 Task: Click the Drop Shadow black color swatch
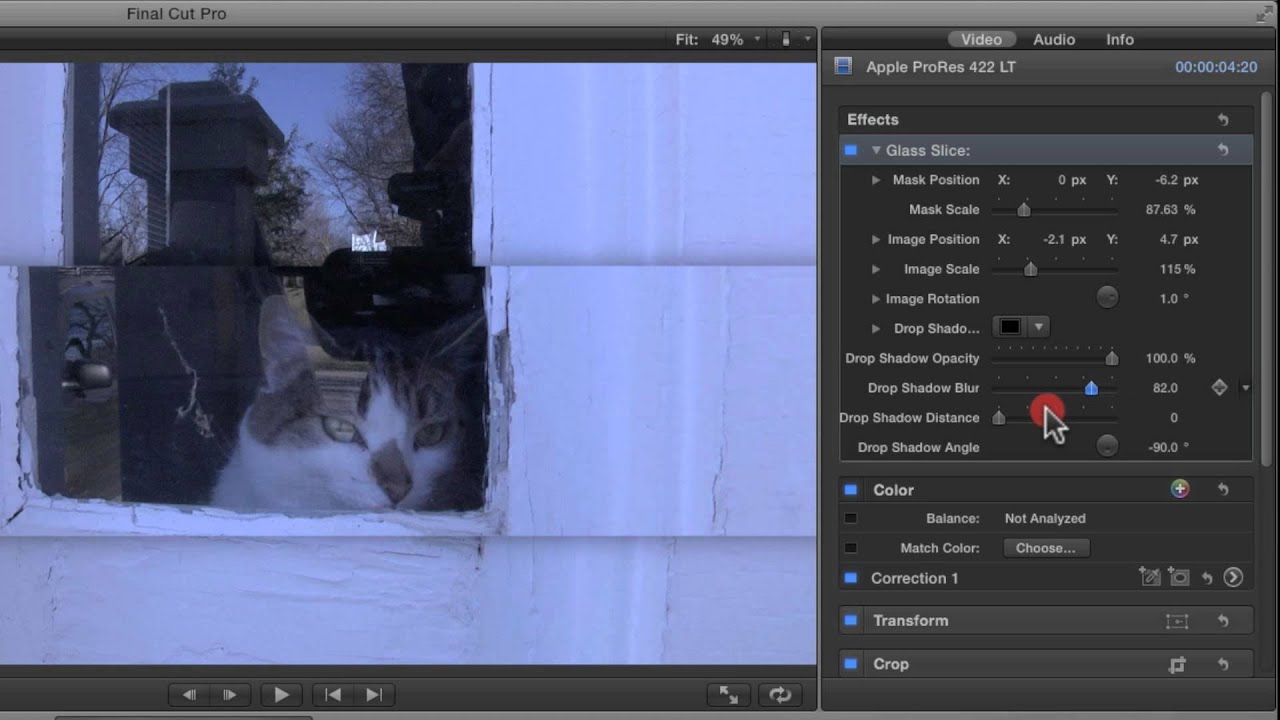coord(1010,327)
